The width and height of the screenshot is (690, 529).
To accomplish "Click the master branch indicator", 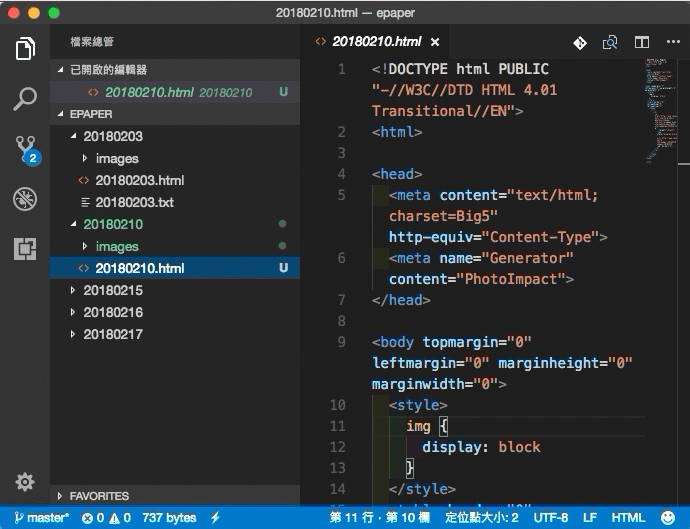I will tap(42, 518).
